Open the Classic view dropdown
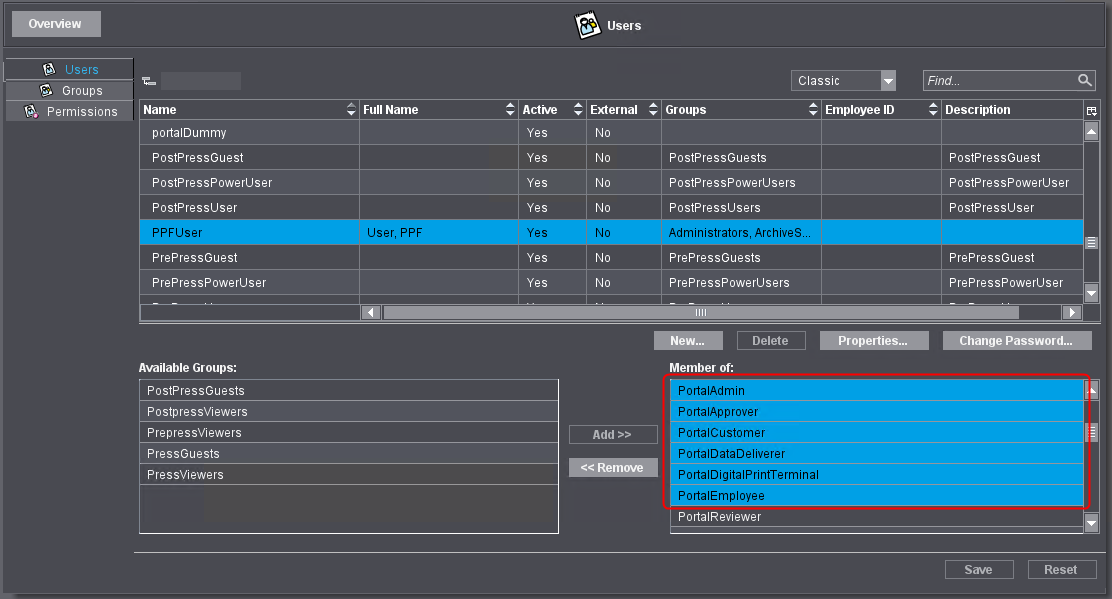1112x599 pixels. pyautogui.click(x=887, y=81)
